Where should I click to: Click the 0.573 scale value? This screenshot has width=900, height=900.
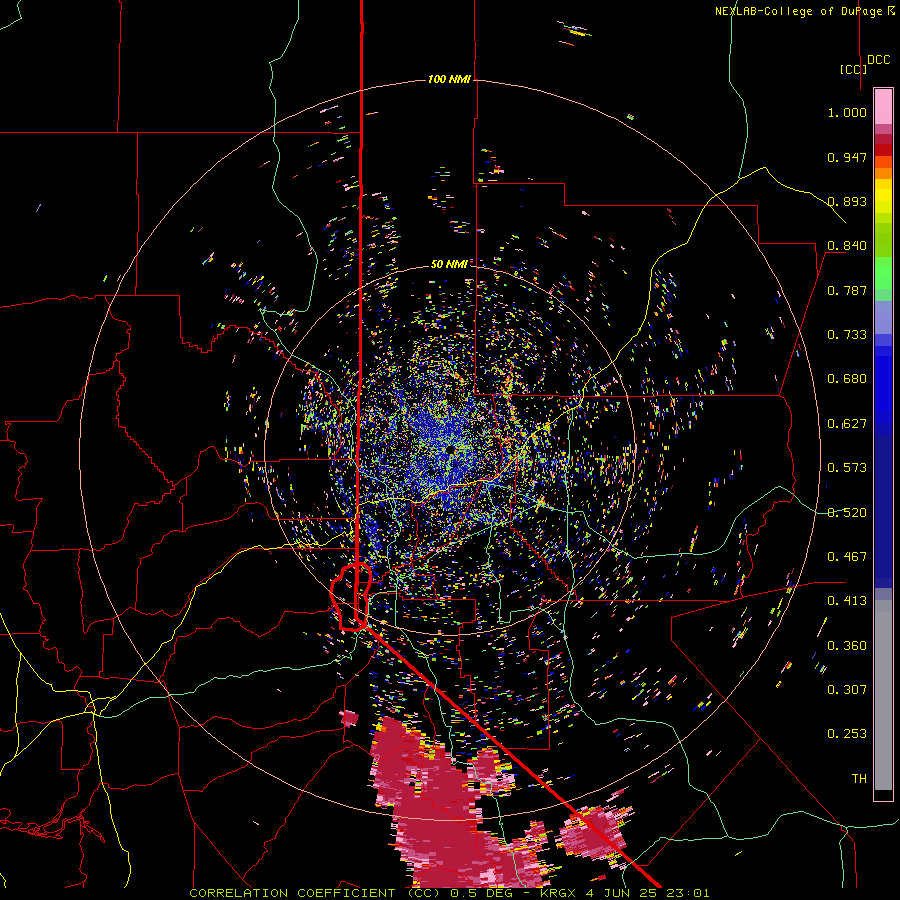847,468
